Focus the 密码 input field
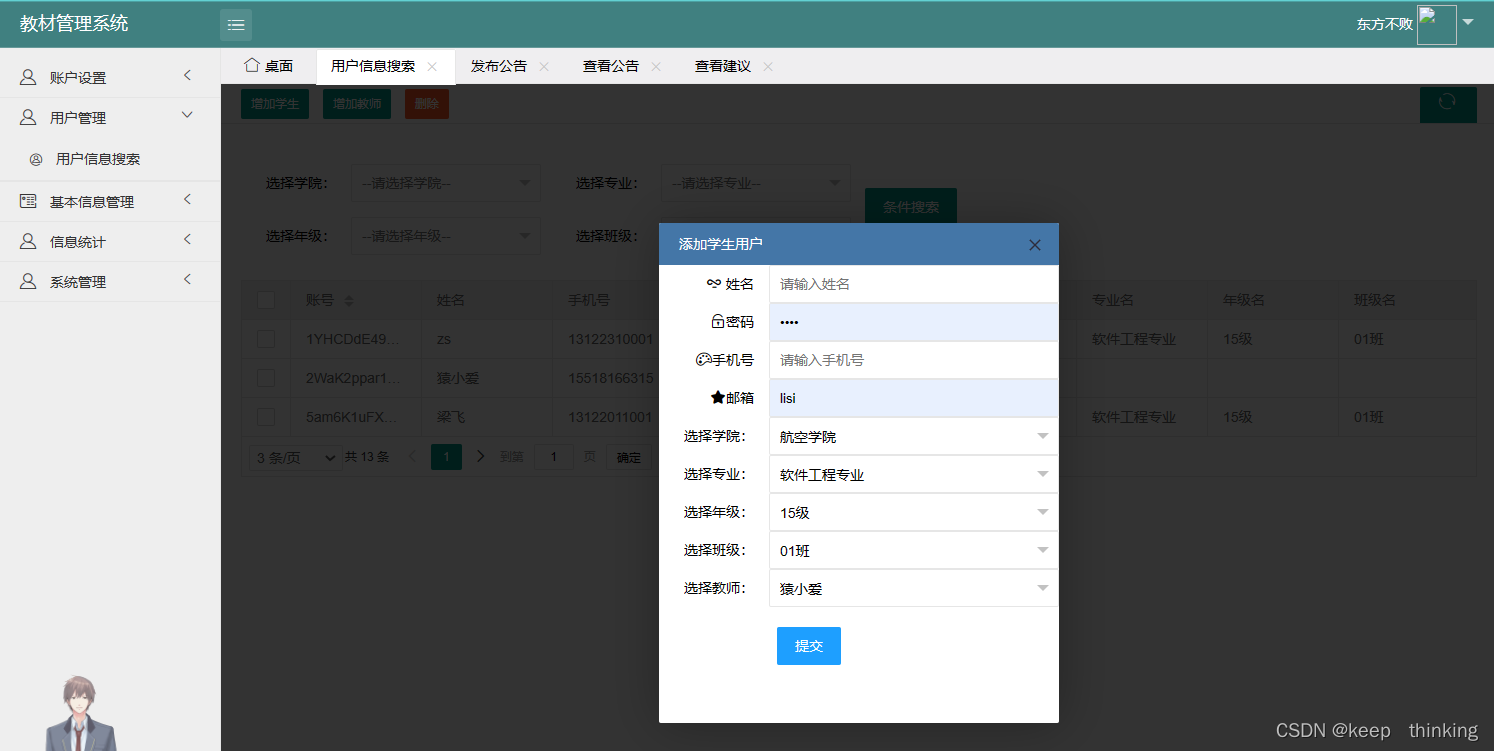The image size is (1494, 751). (914, 322)
